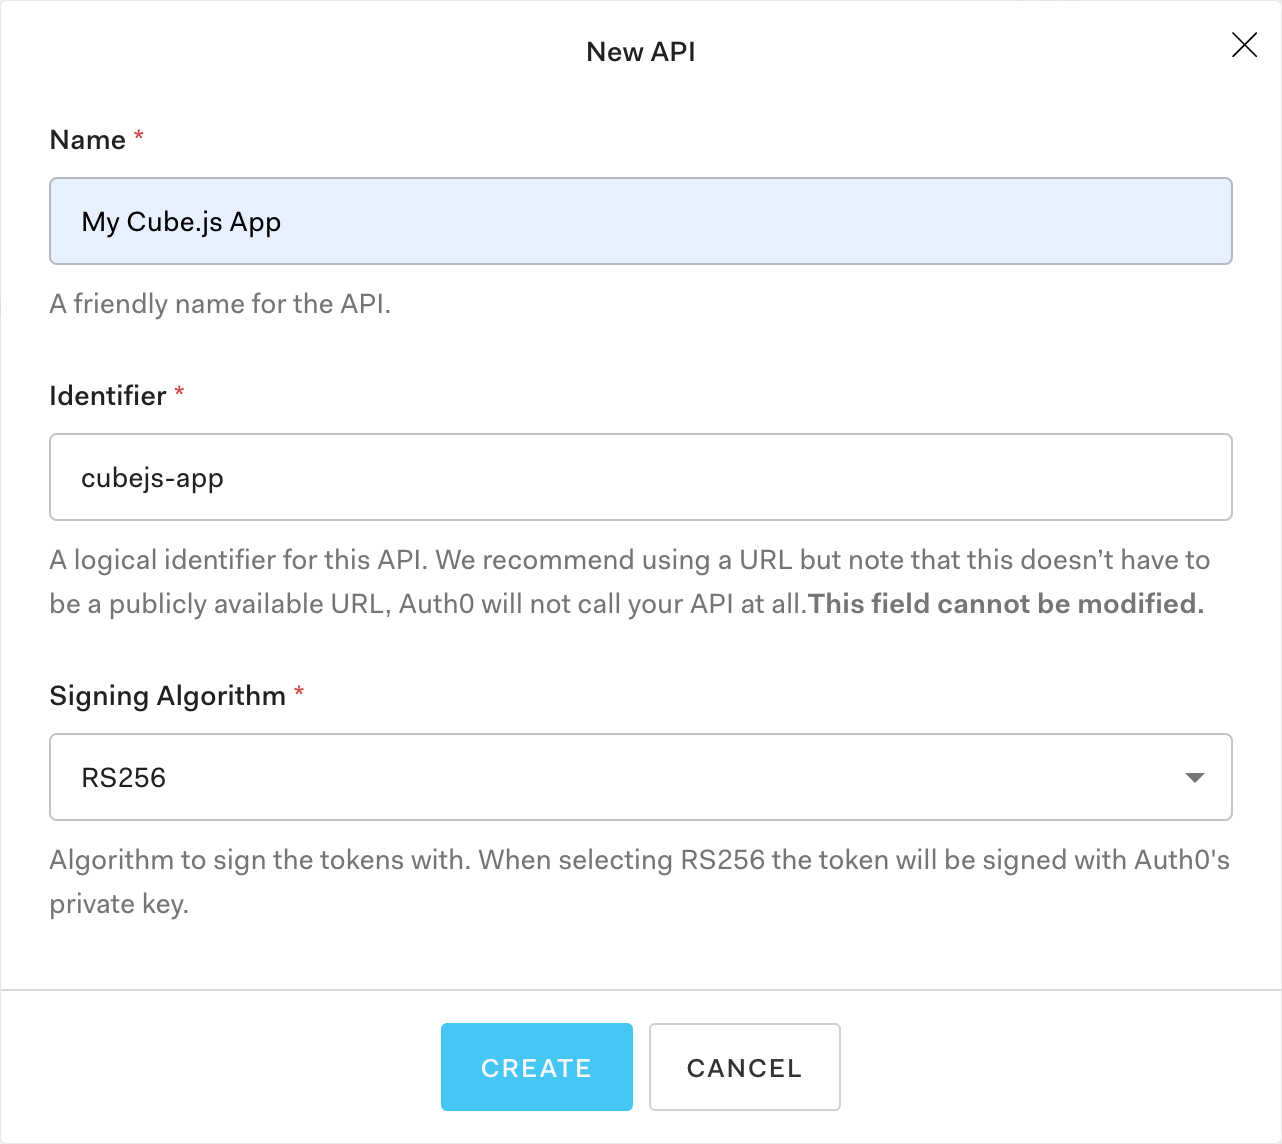Click the "New API" dialog title
Viewport: 1282px width, 1144px height.
(x=640, y=52)
